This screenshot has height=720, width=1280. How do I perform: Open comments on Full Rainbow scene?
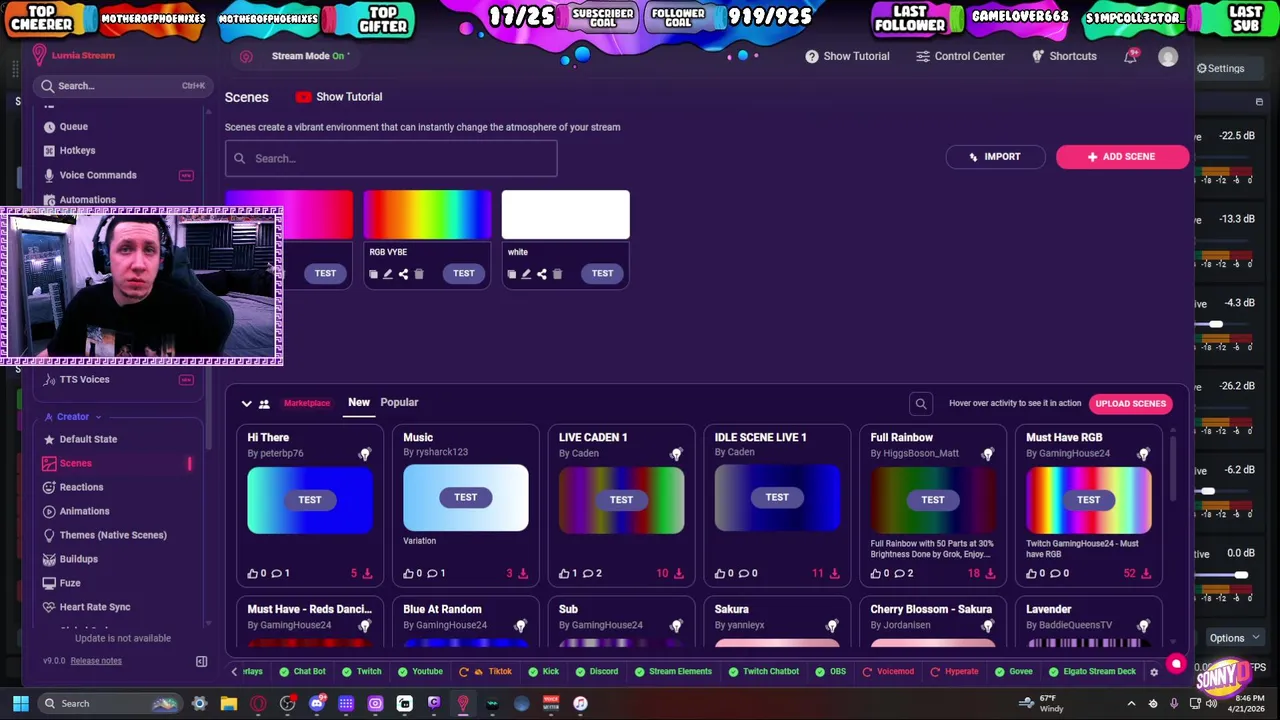point(898,574)
